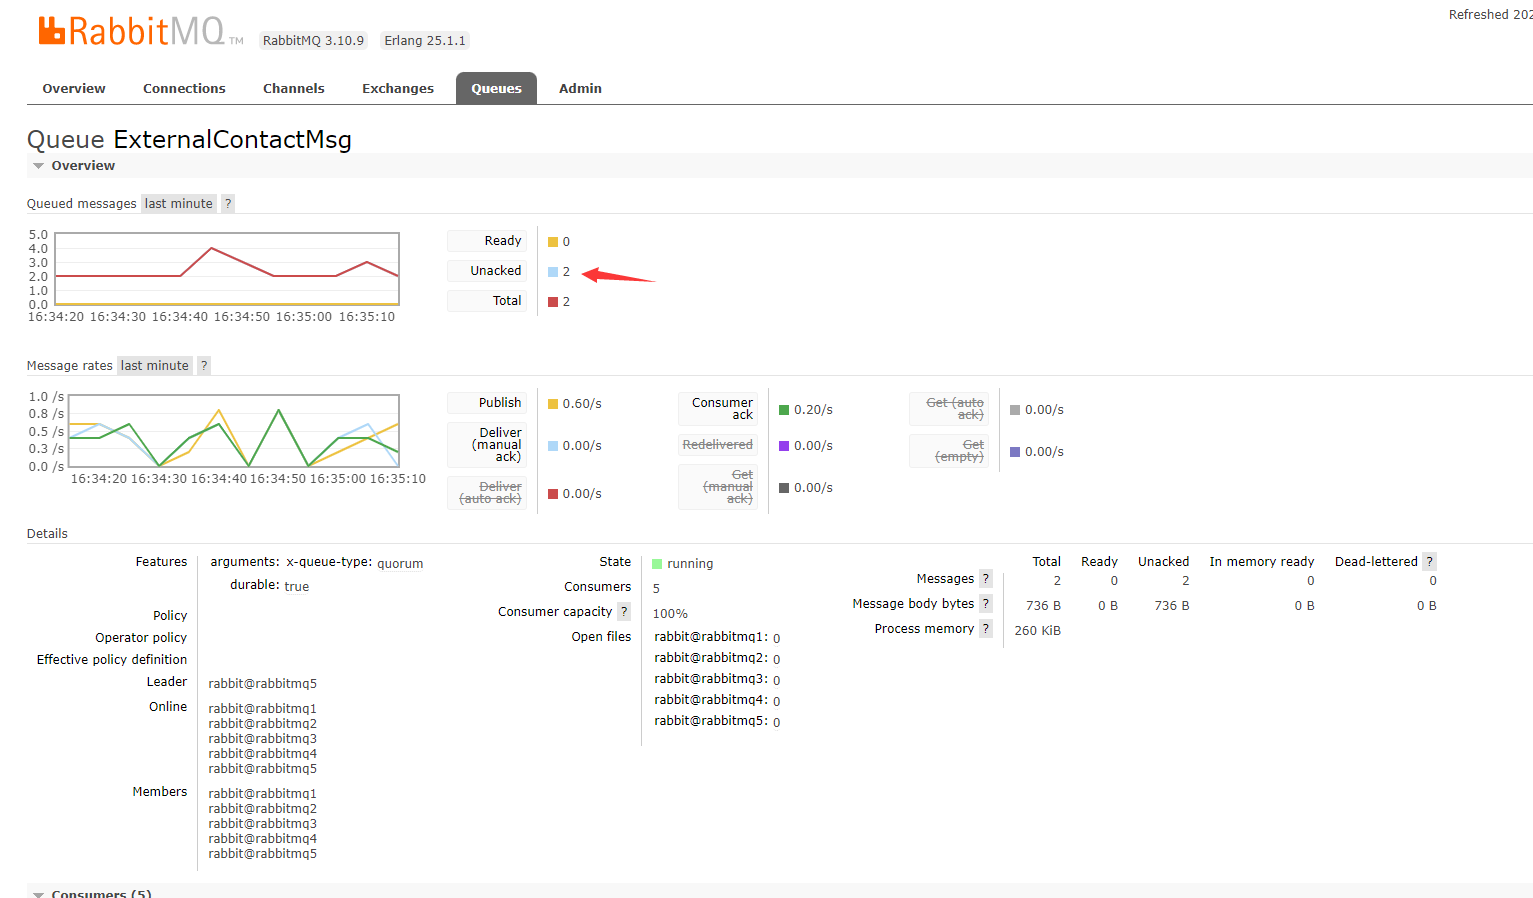Open help for Process memory
This screenshot has width=1533, height=898.
(986, 628)
